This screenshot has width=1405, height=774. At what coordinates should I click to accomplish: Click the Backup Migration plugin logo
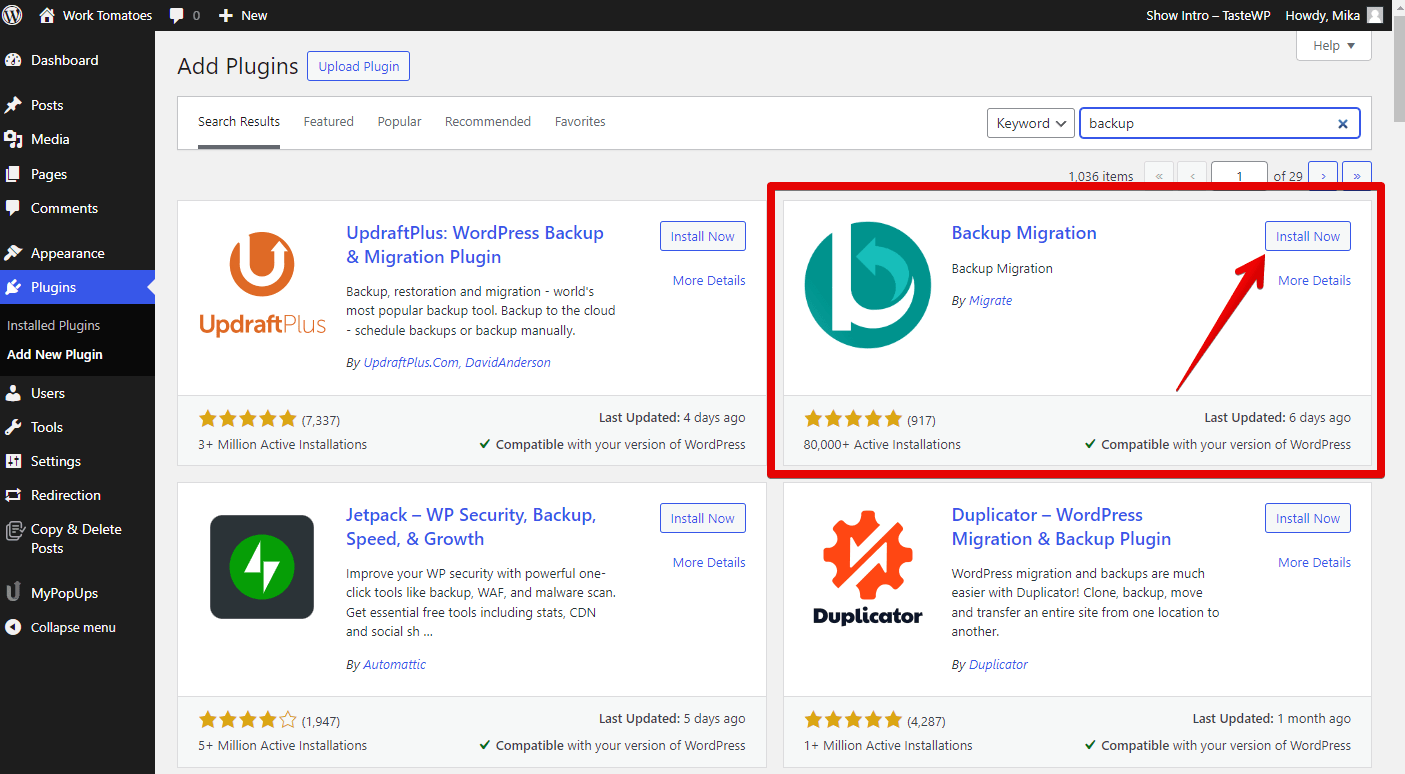pos(867,285)
